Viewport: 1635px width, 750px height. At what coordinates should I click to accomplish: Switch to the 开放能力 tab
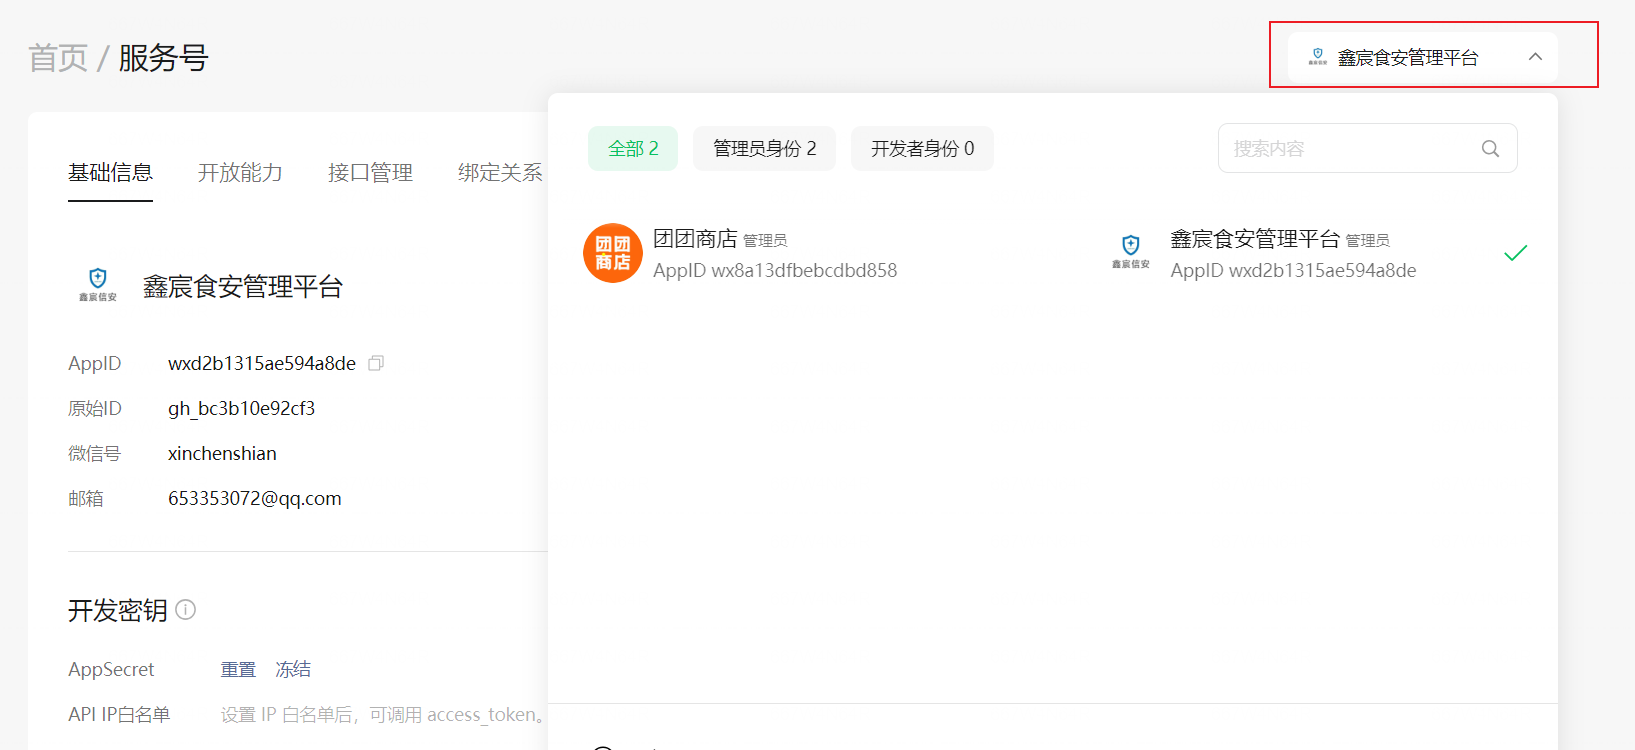[240, 173]
